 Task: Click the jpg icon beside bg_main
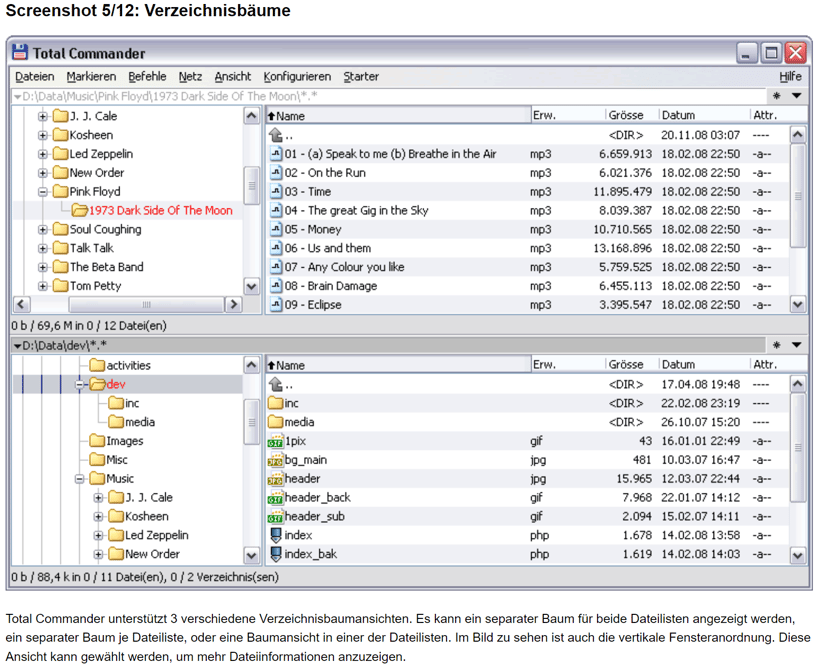[x=276, y=460]
